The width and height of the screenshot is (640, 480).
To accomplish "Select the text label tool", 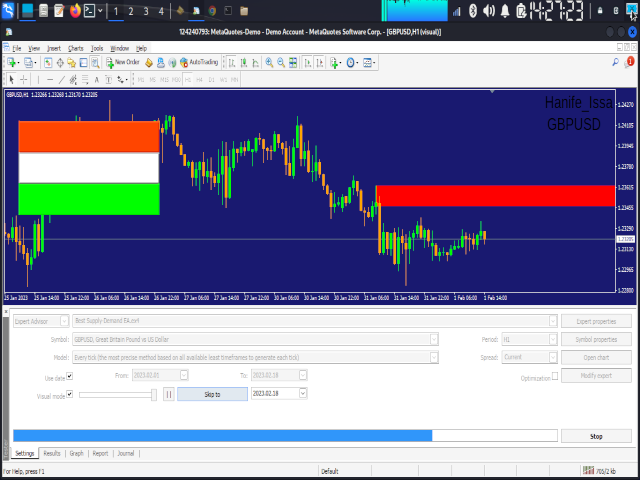I will pyautogui.click(x=109, y=80).
